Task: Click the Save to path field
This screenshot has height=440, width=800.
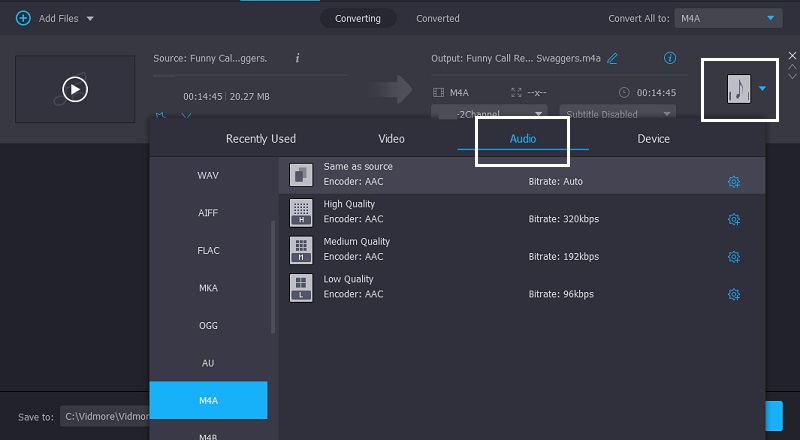Action: pyautogui.click(x=105, y=416)
